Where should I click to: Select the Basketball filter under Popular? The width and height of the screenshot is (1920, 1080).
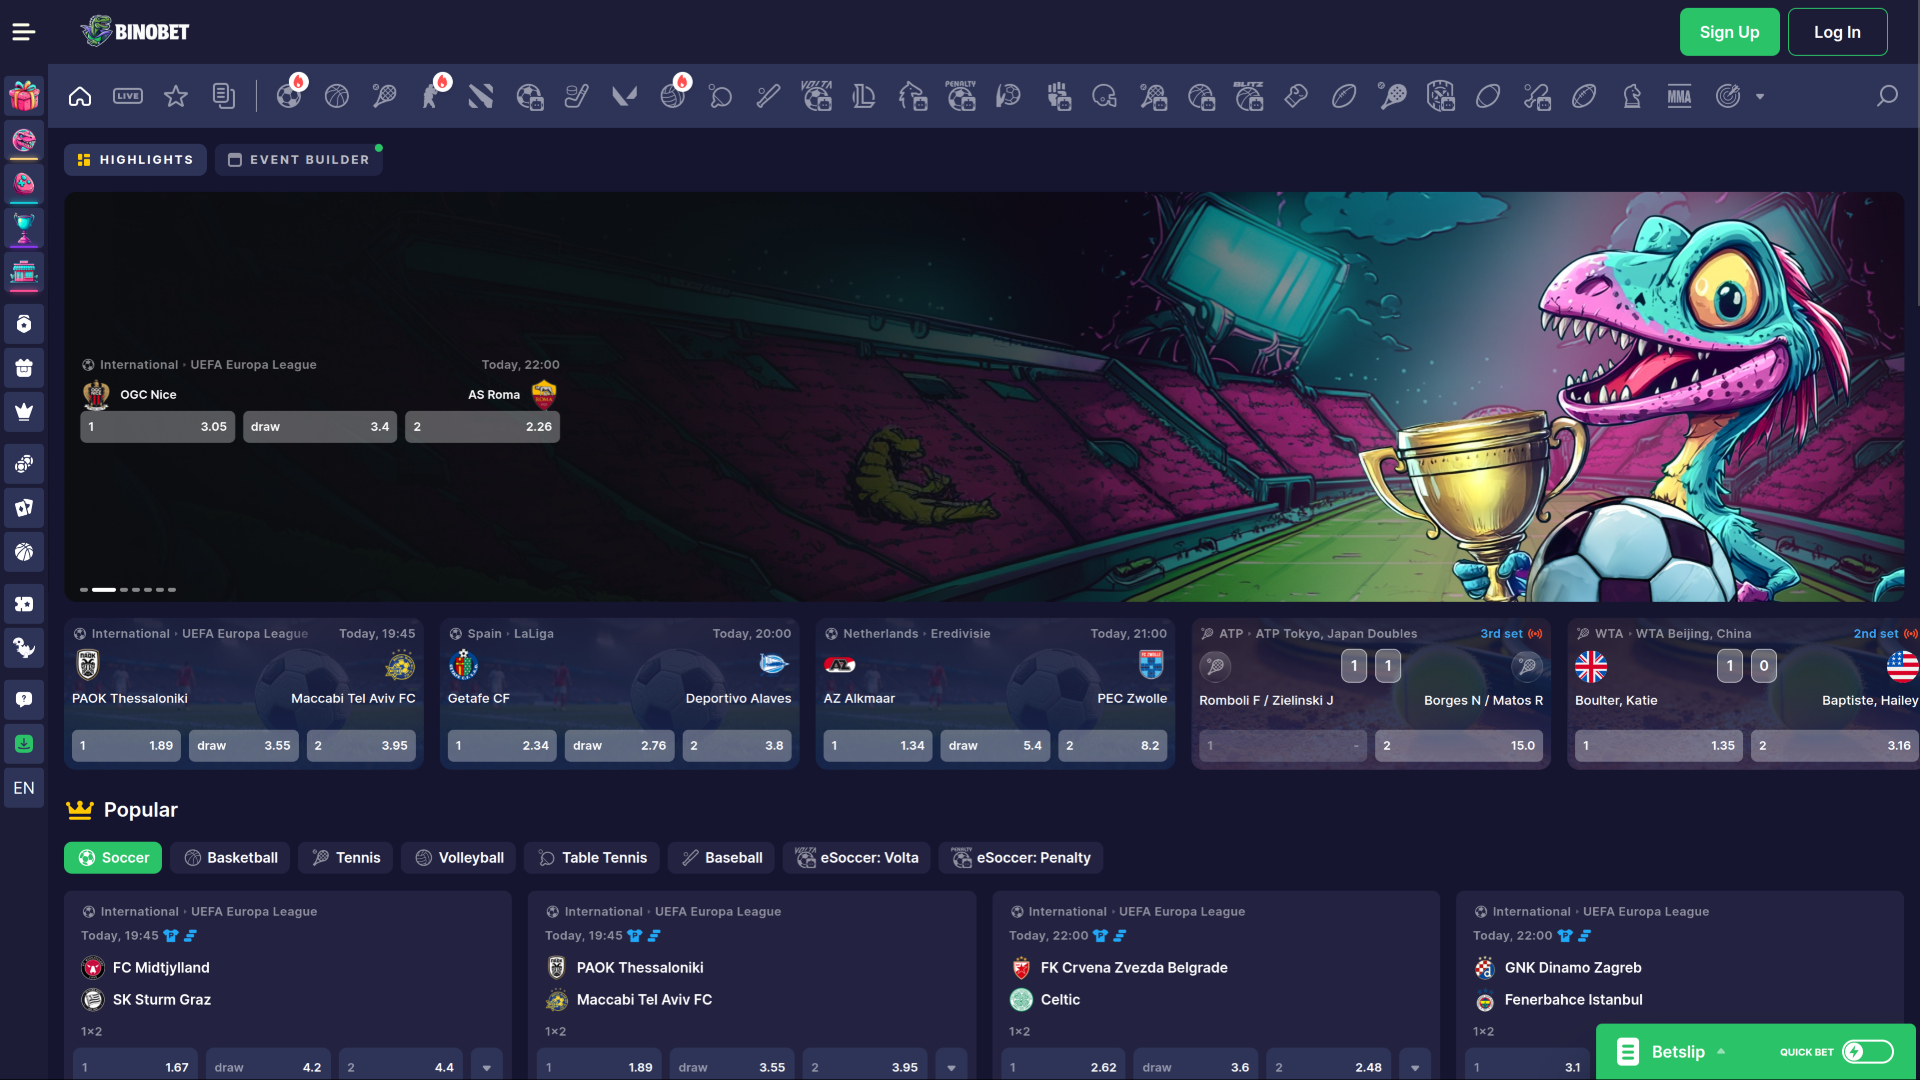point(230,857)
